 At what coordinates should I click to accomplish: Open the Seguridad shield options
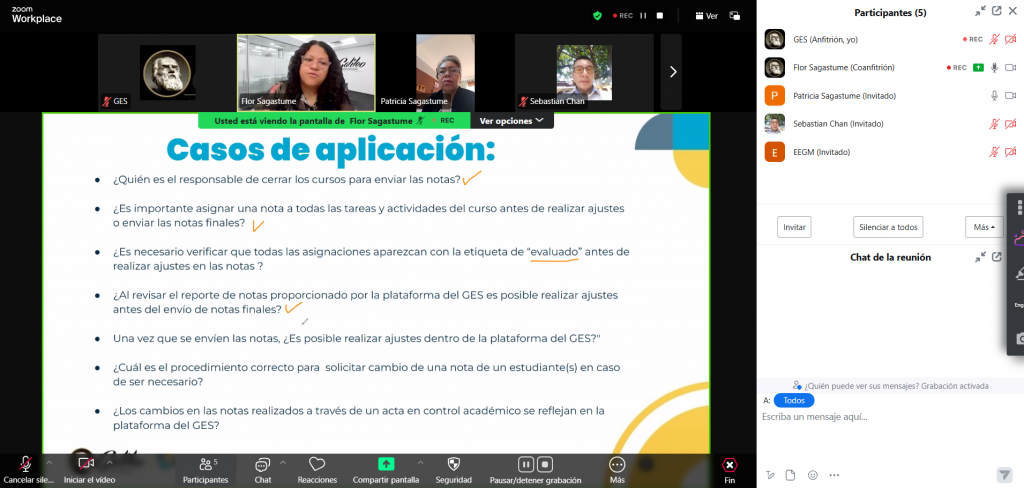coord(453,464)
